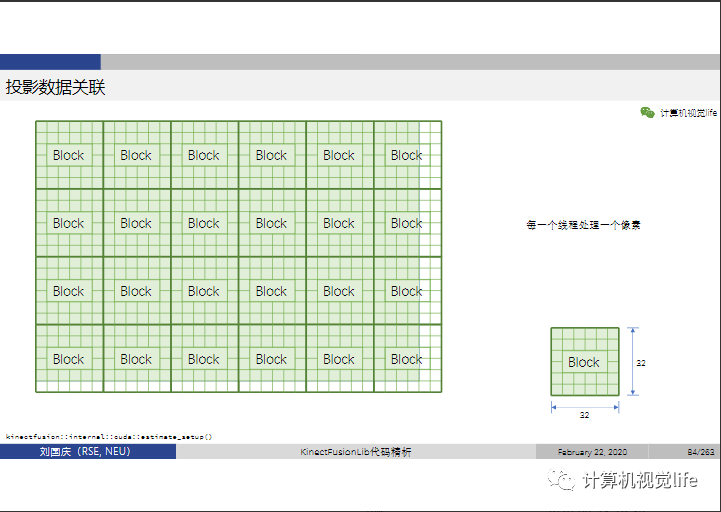This screenshot has height=512, width=721.
Task: Click the footer title KinectFusionLib代码精析
Action: tap(356, 452)
